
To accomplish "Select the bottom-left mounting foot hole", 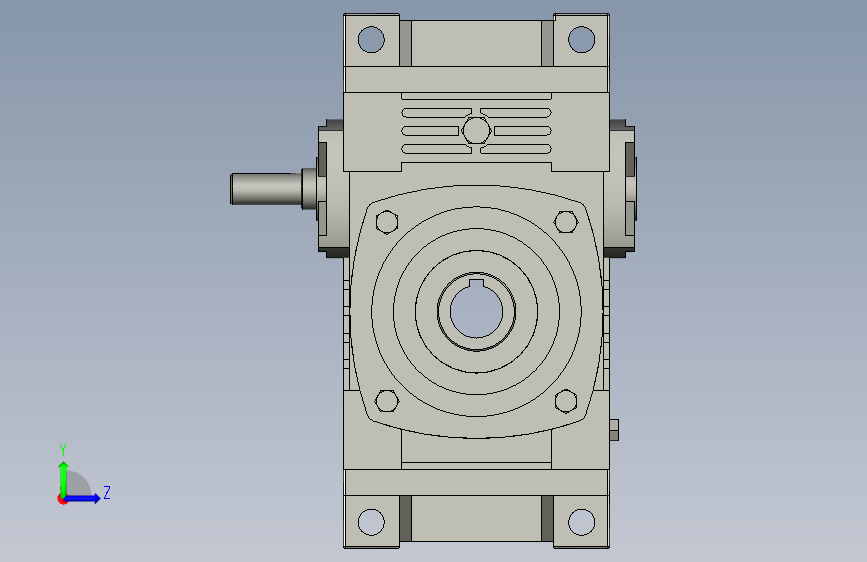I will (371, 522).
